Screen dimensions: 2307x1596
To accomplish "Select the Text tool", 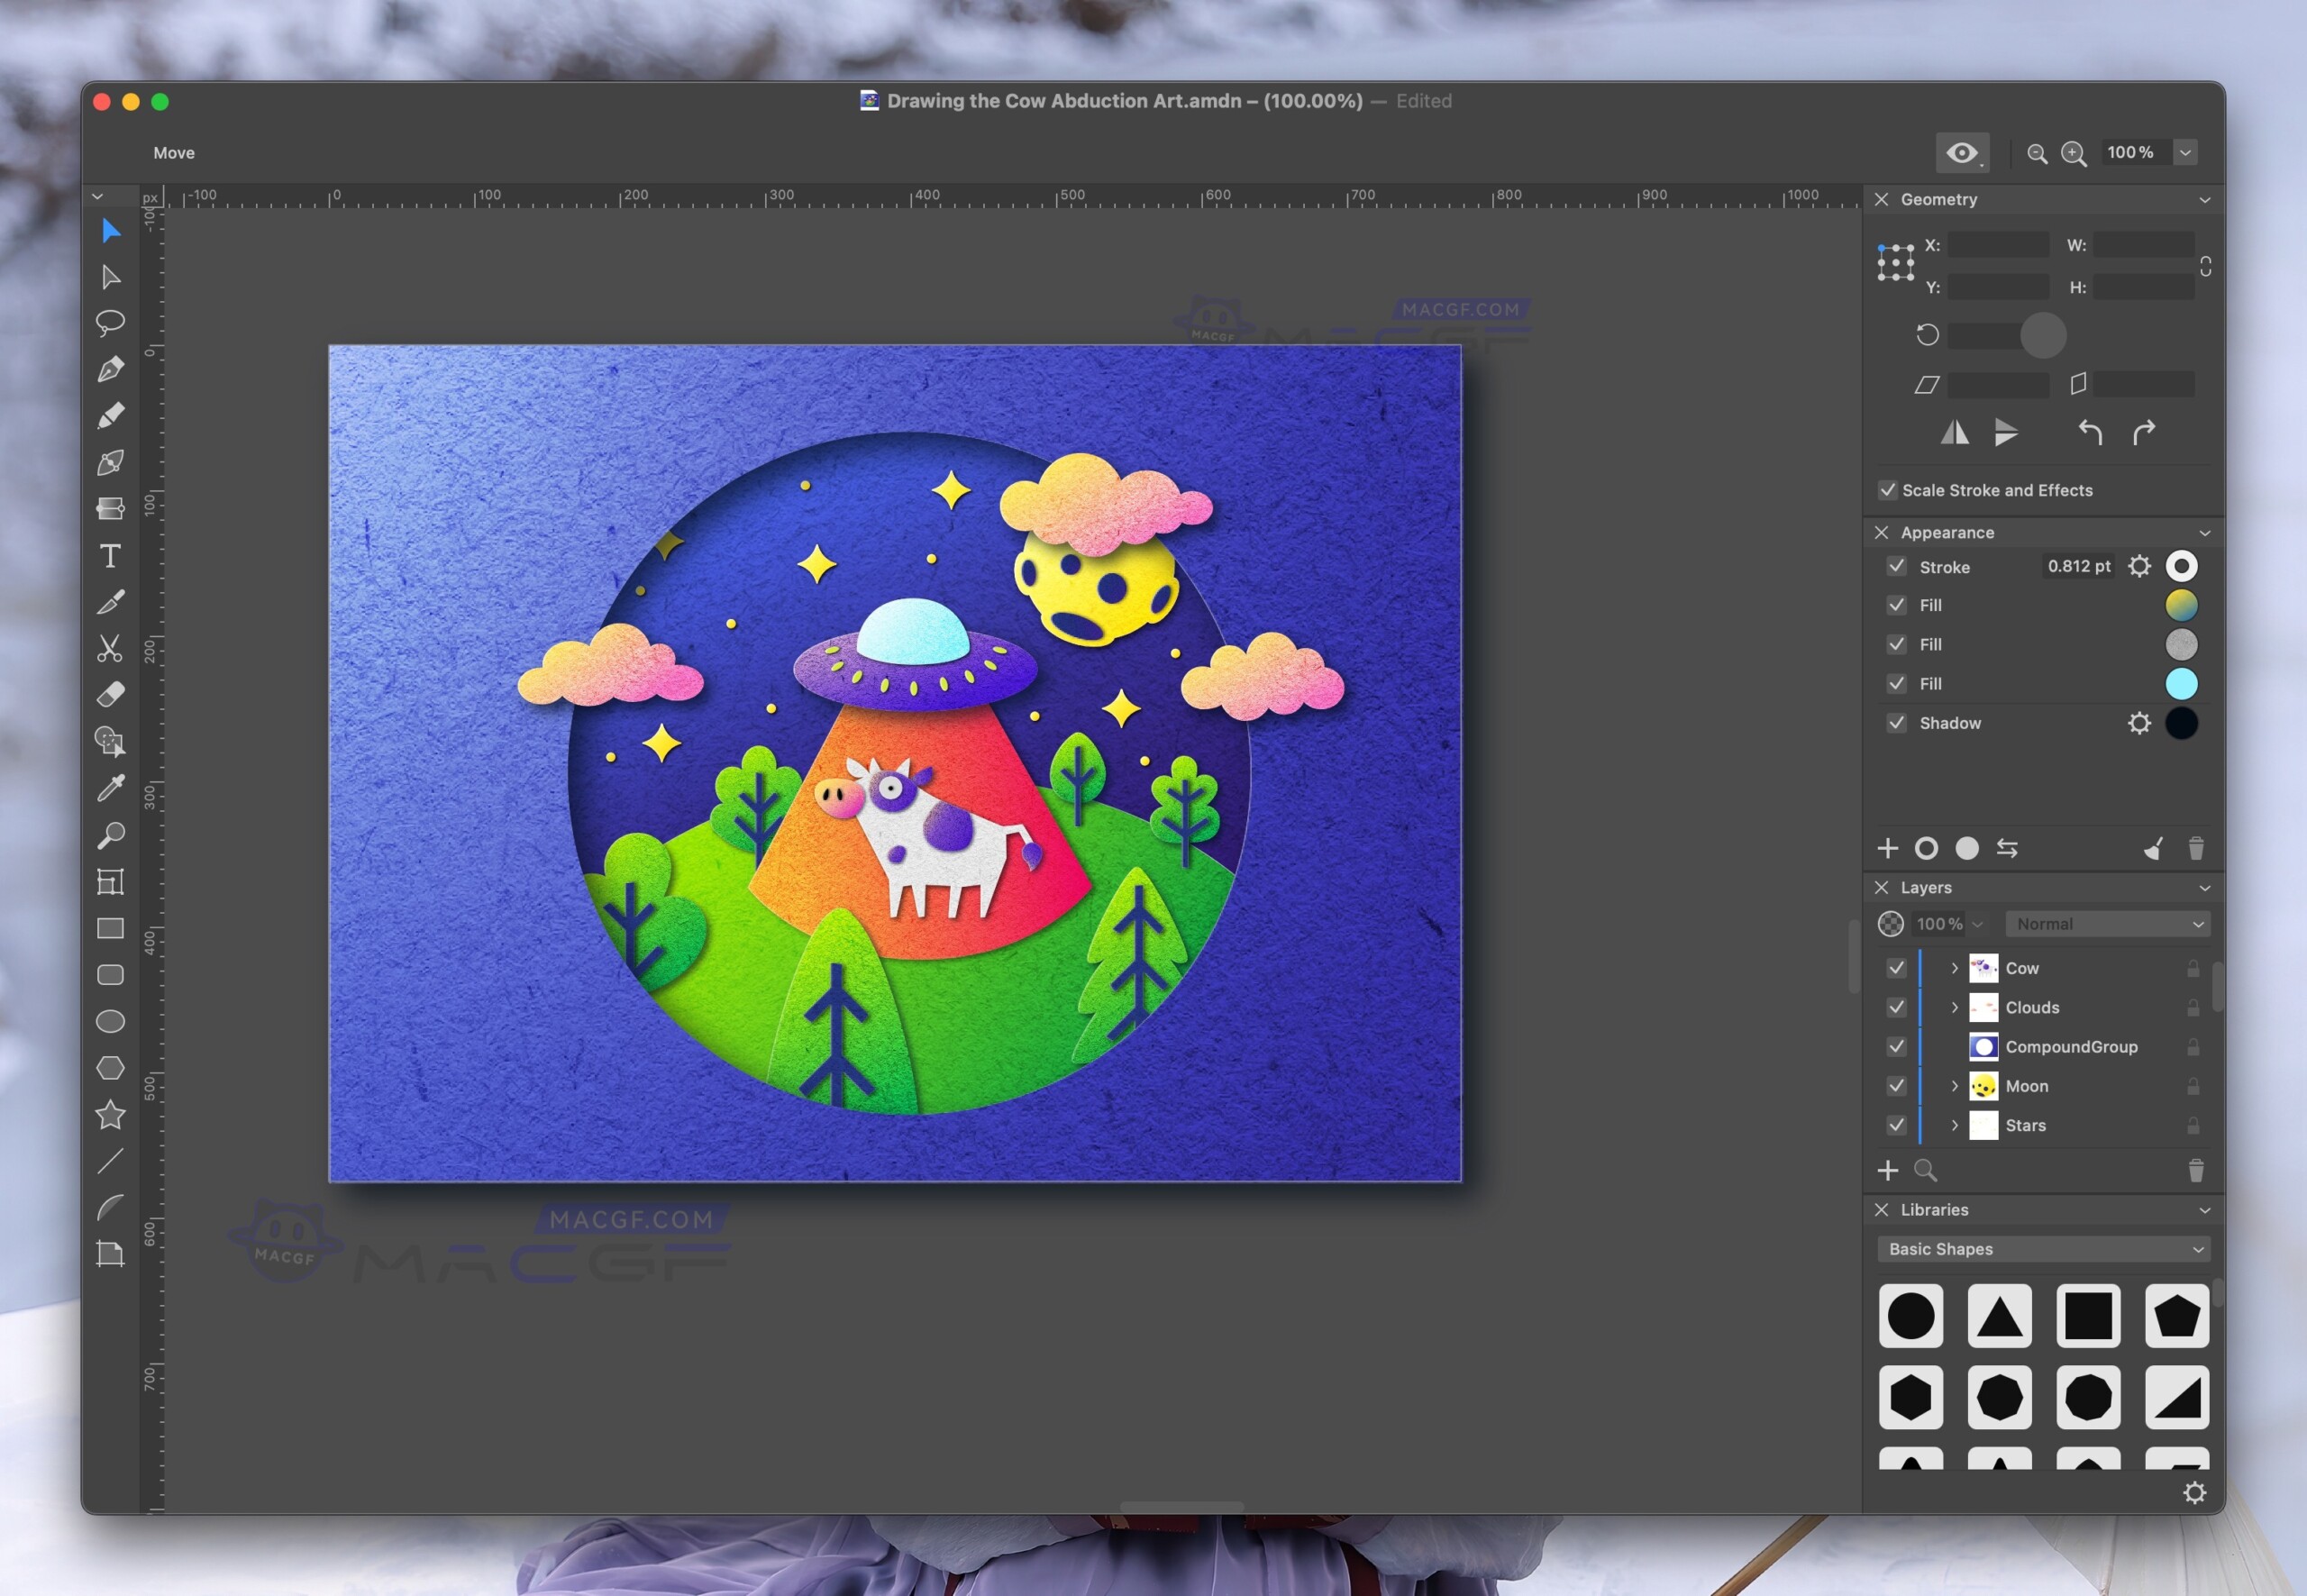I will [110, 556].
